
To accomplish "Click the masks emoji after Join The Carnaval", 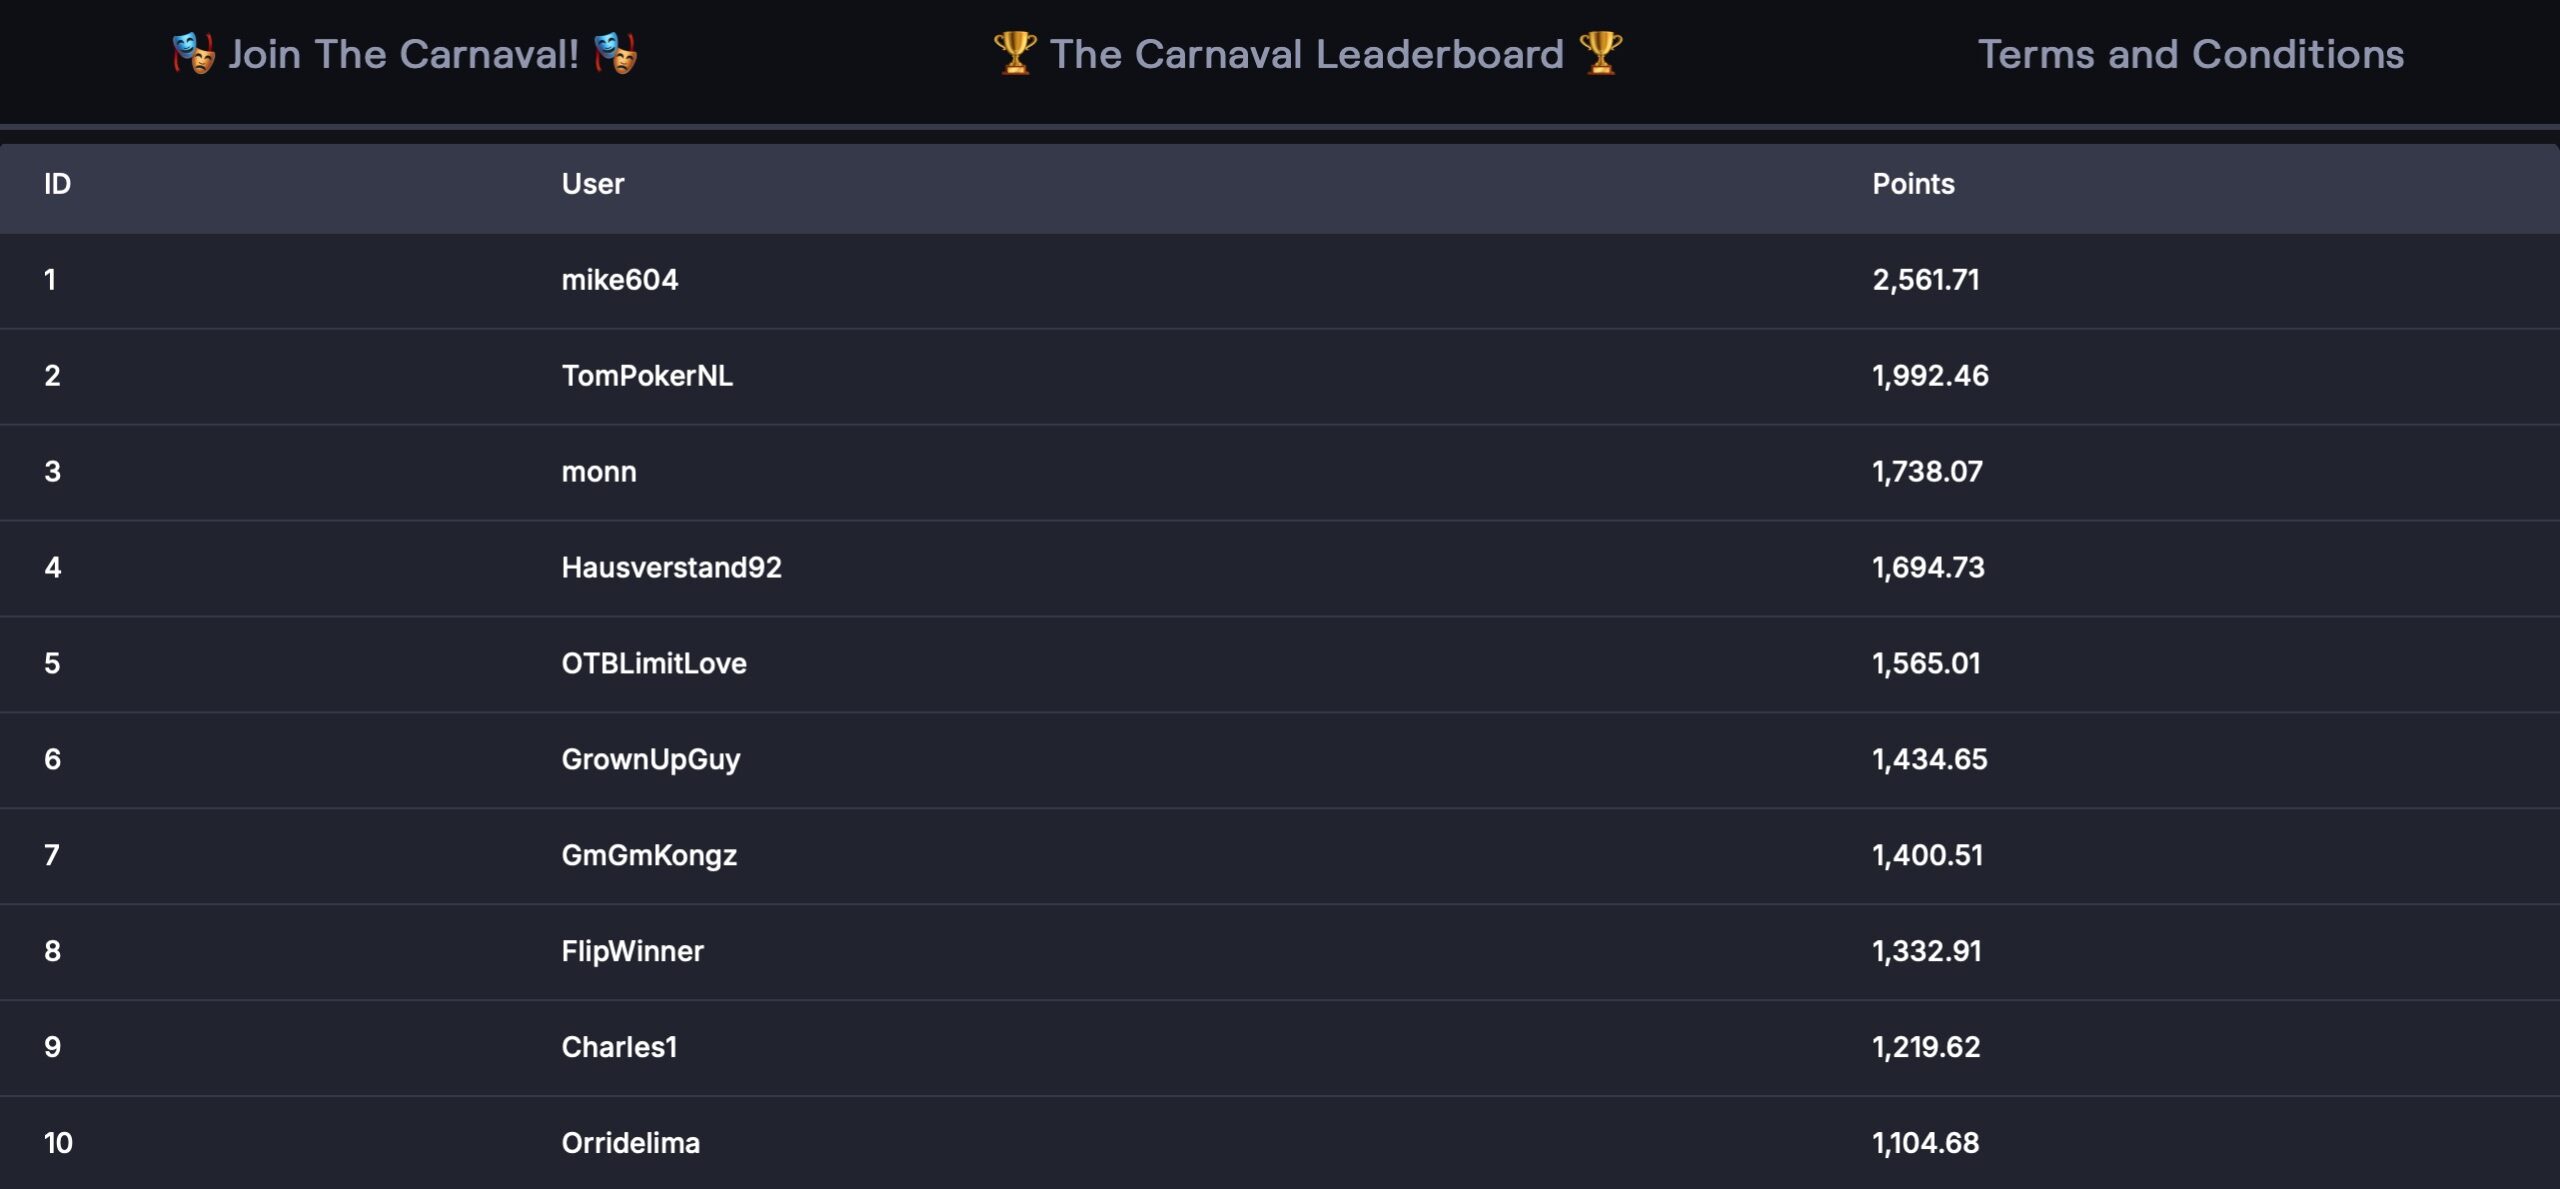I will (615, 54).
